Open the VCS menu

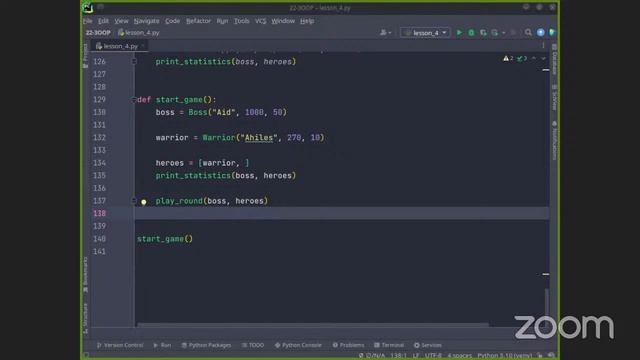click(260, 21)
